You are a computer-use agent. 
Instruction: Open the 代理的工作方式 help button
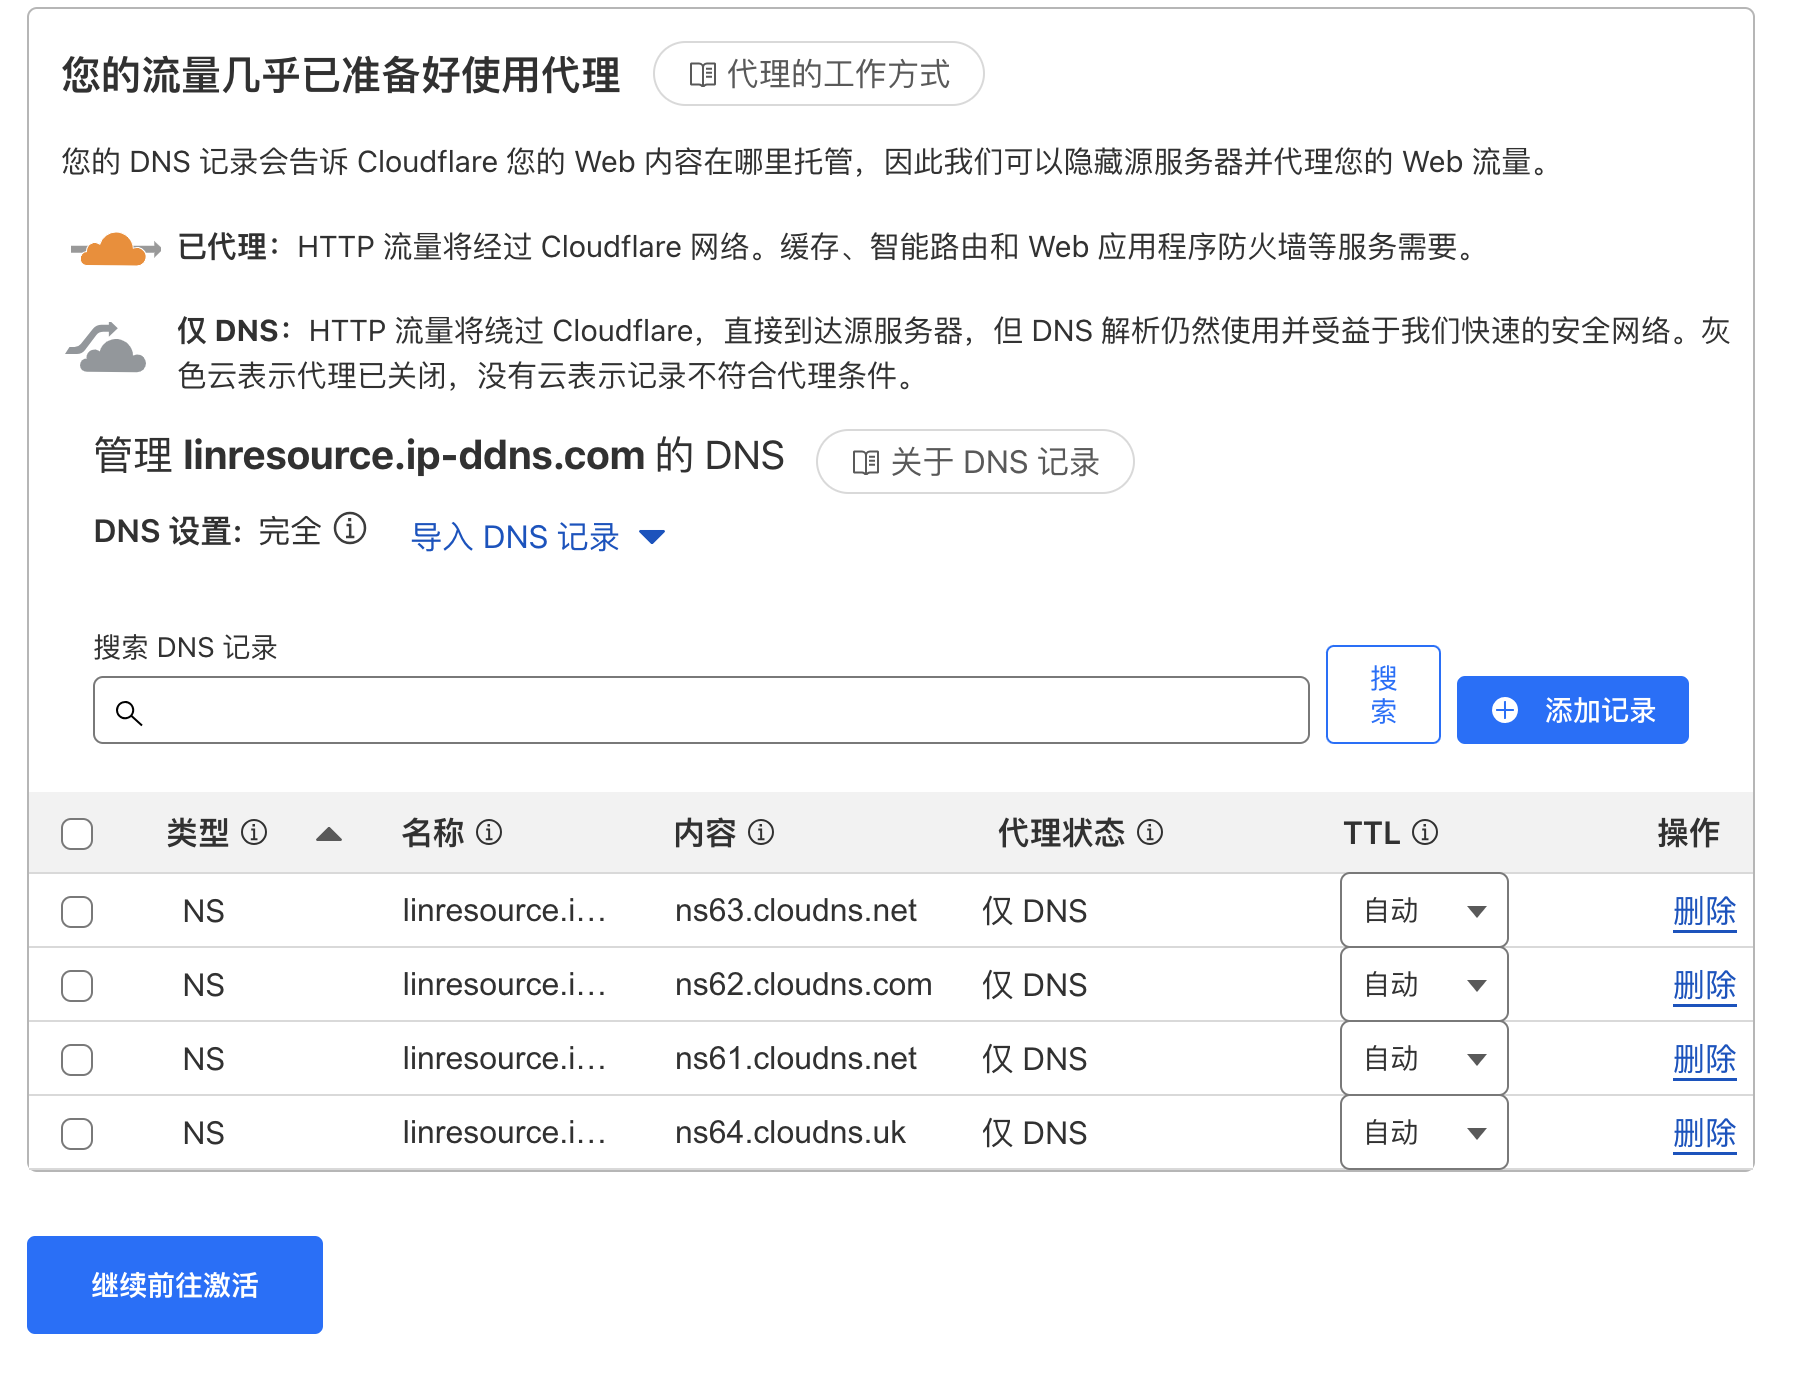[819, 74]
